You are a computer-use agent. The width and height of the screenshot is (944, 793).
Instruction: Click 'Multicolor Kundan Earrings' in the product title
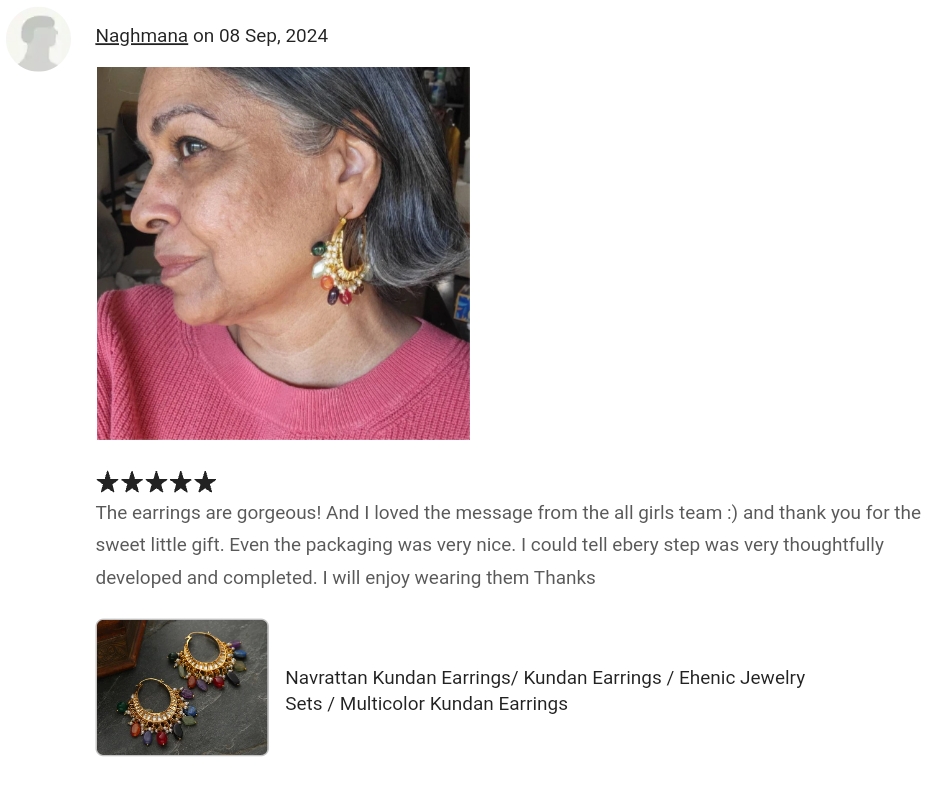tap(453, 704)
